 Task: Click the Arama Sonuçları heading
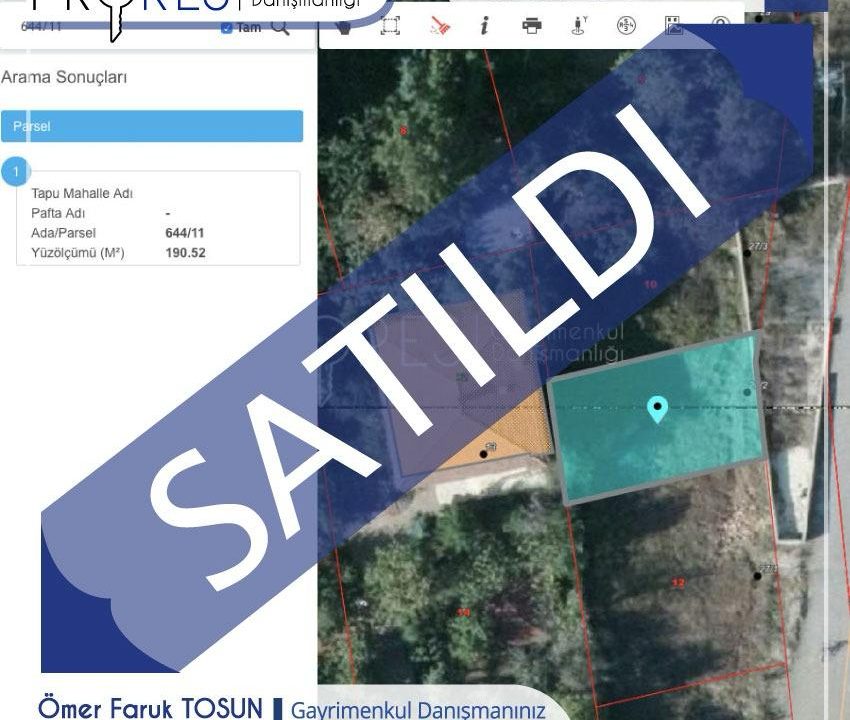[x=64, y=77]
